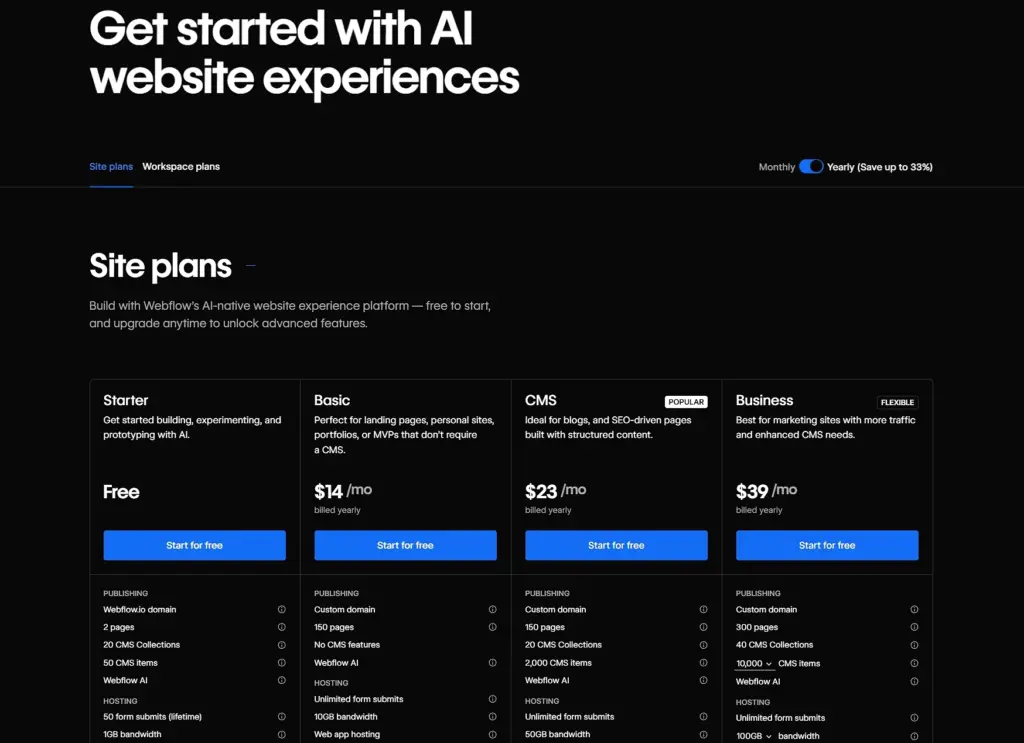
Task: Select the Site plans tab
Action: (110, 166)
